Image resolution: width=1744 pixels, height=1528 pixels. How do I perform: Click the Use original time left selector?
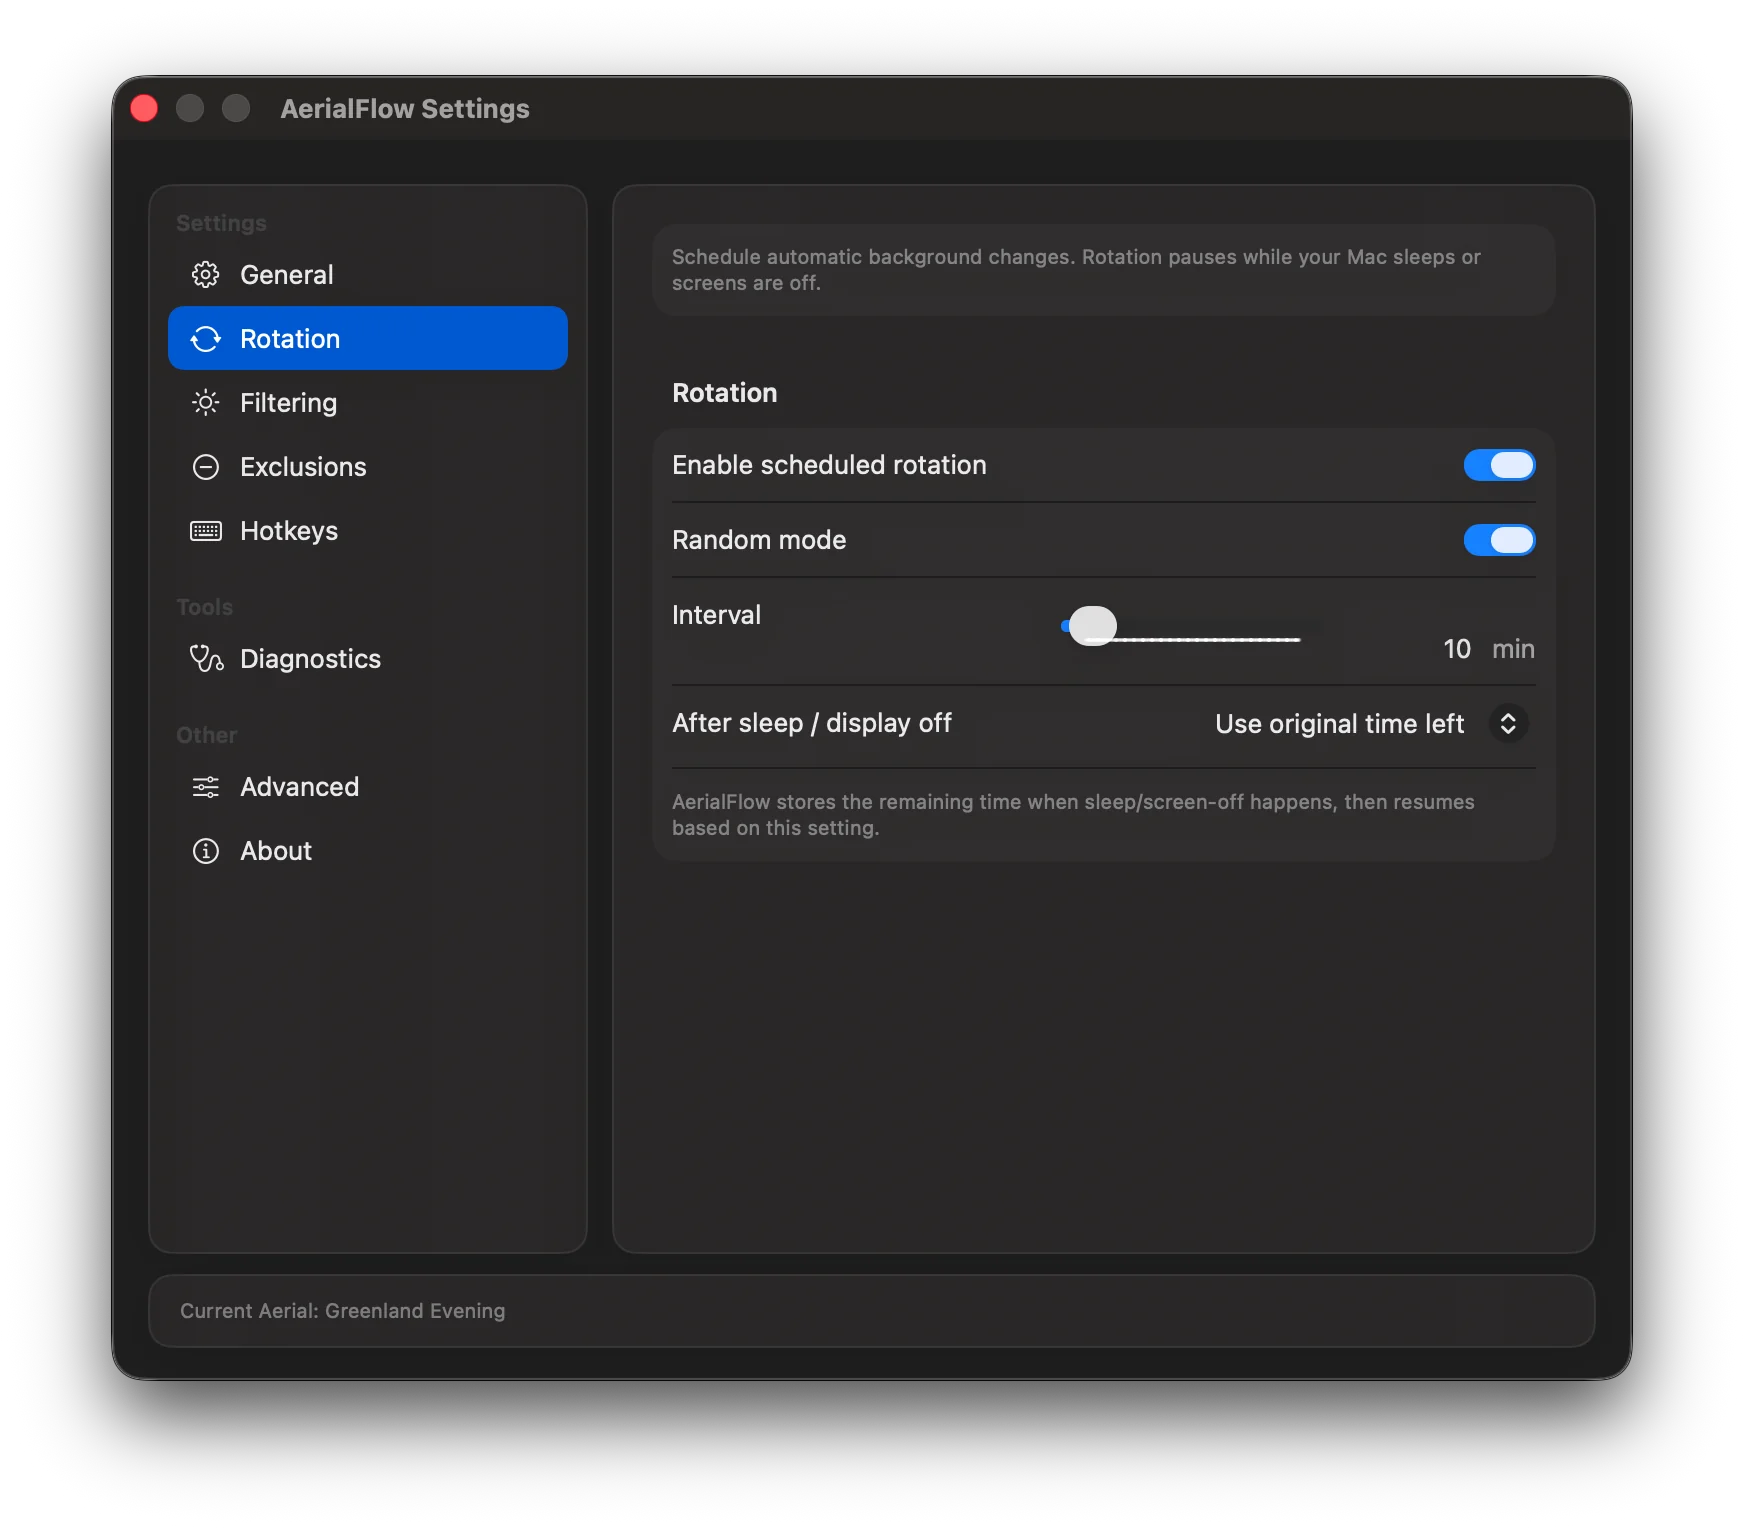pyautogui.click(x=1340, y=723)
